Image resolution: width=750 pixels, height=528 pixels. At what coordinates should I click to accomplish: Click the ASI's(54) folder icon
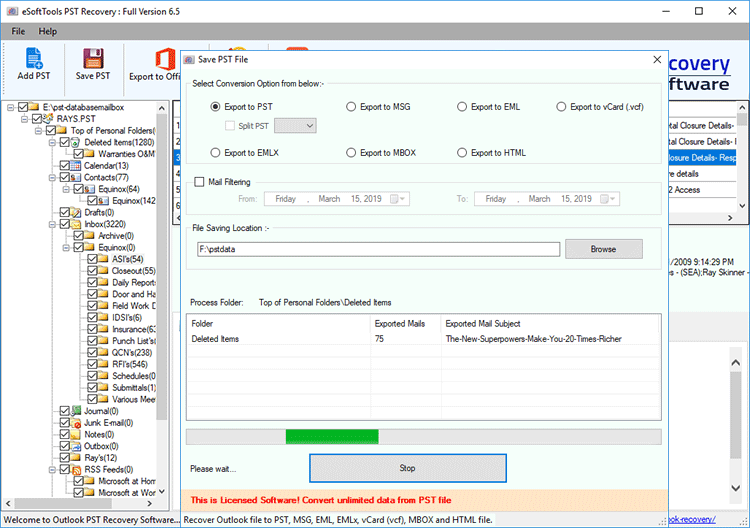tap(103, 259)
